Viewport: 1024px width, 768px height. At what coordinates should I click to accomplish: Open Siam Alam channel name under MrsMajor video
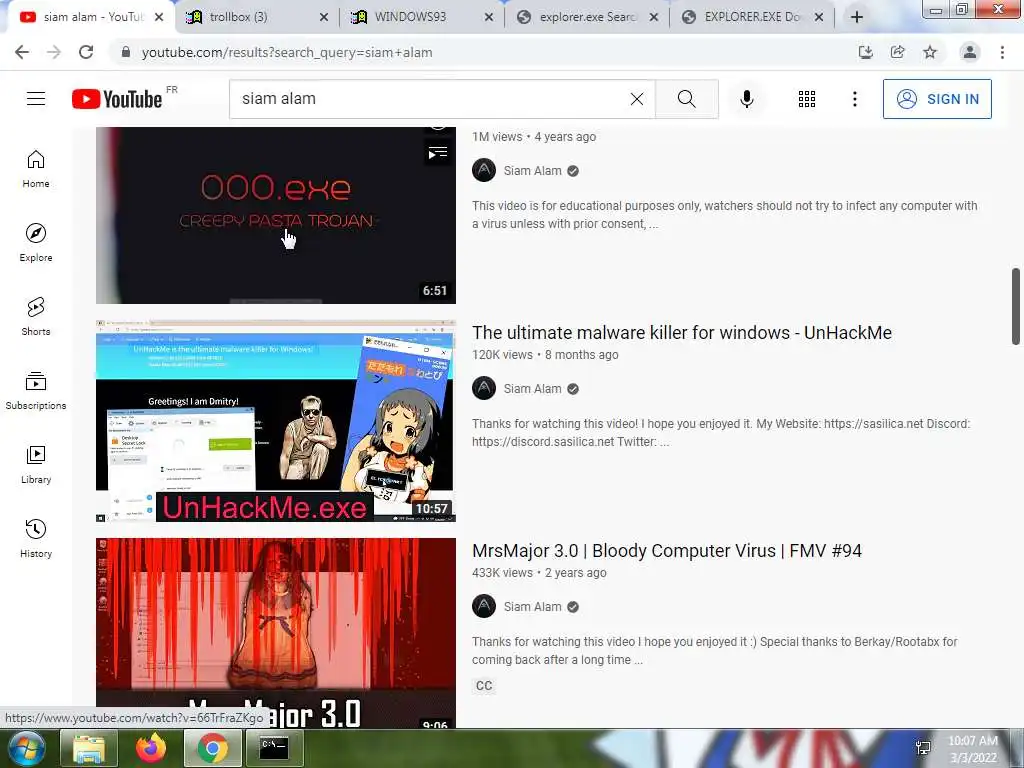[x=532, y=607]
